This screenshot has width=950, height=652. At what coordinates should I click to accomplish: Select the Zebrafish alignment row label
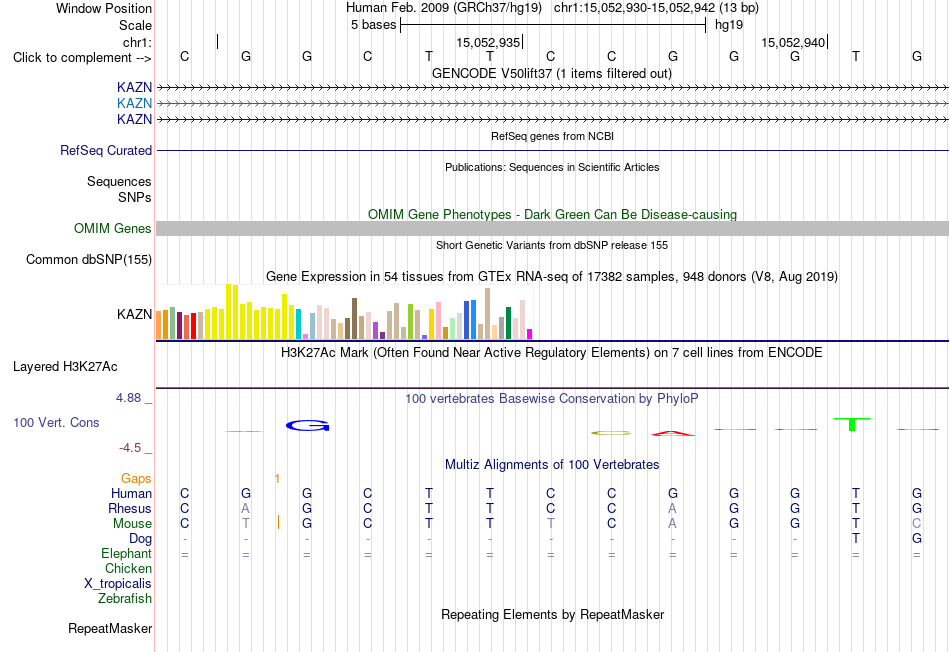pyautogui.click(x=125, y=599)
